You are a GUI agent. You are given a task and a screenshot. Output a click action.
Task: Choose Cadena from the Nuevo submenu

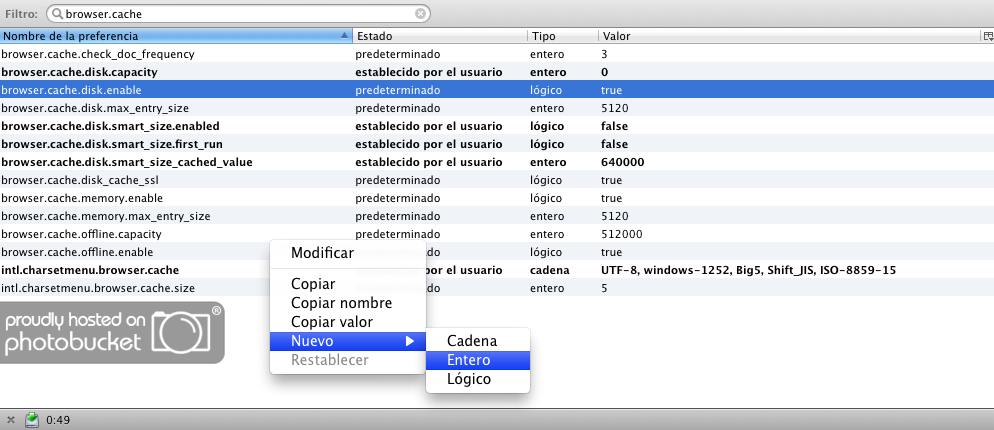471,341
